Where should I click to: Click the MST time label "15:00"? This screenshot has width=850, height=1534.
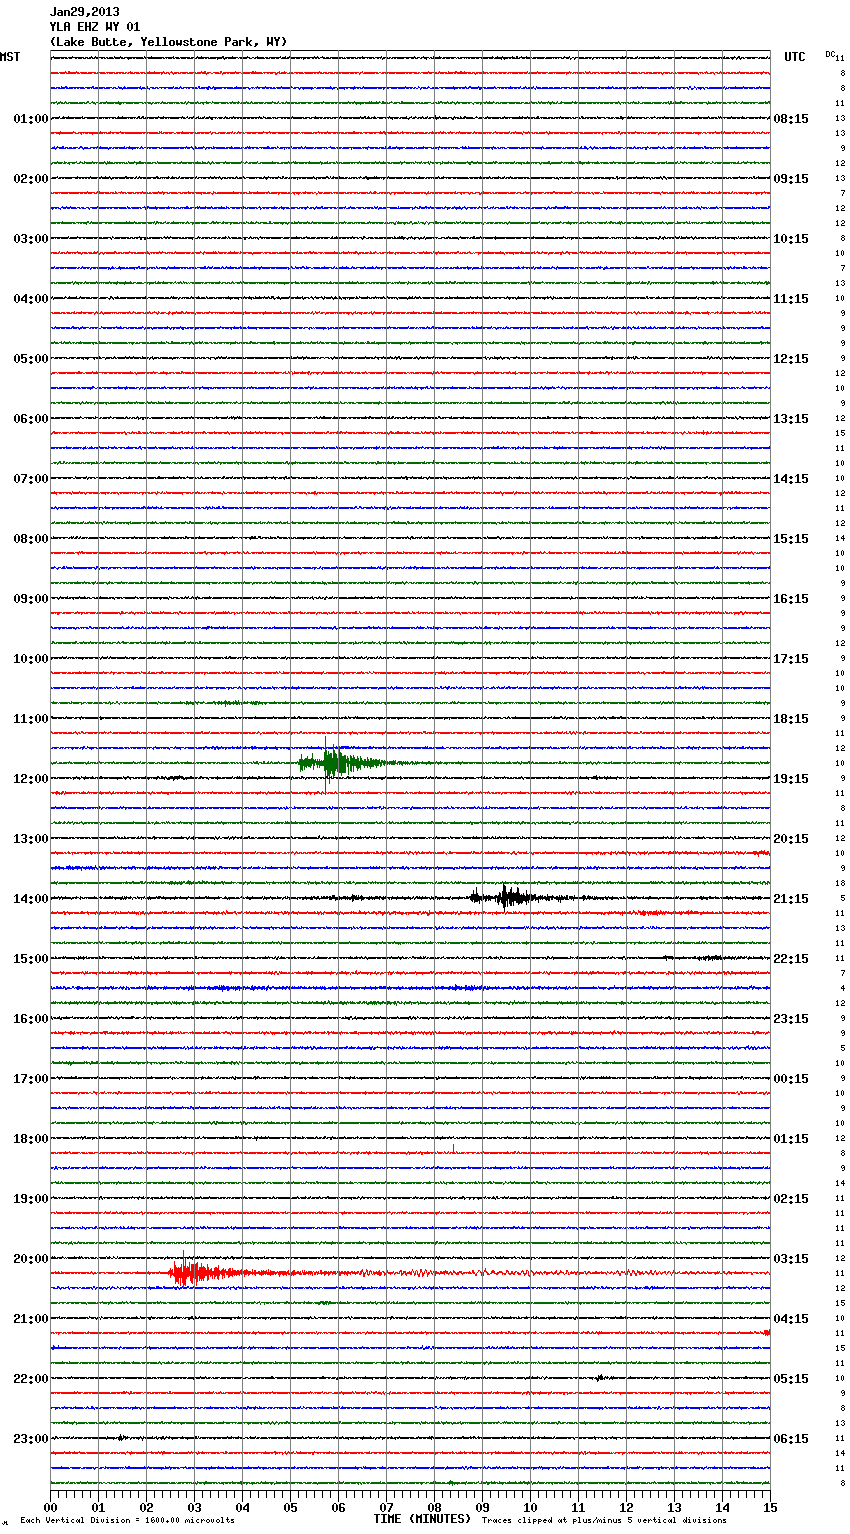[x=31, y=959]
